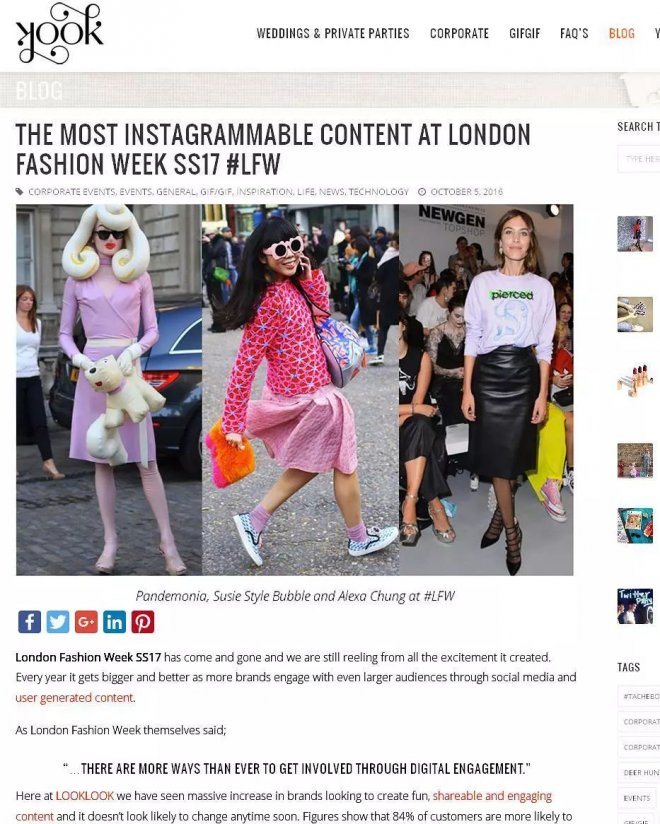Viewport: 660px width, 824px height.
Task: Share post via Facebook icon
Action: 29,622
